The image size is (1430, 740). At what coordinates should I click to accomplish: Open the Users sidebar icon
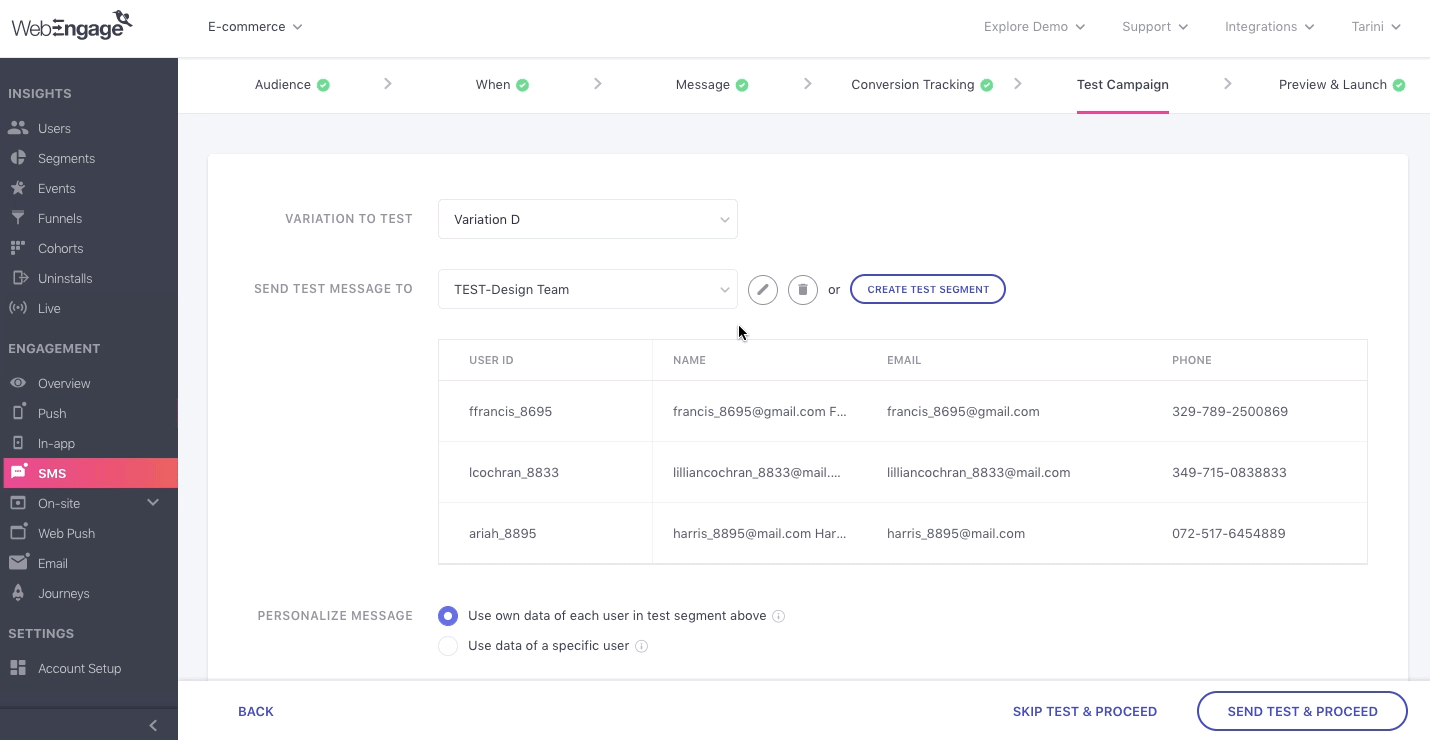(x=18, y=128)
